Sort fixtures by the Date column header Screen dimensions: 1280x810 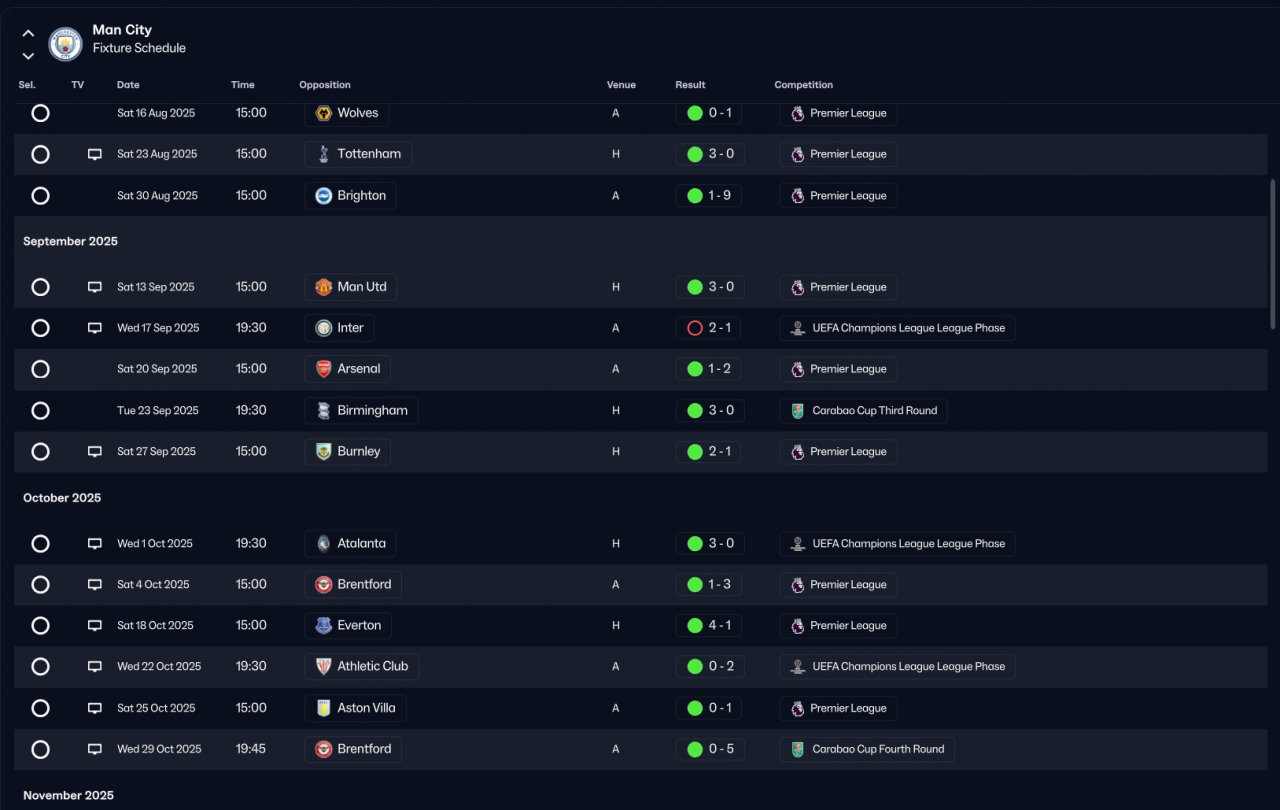(x=128, y=85)
